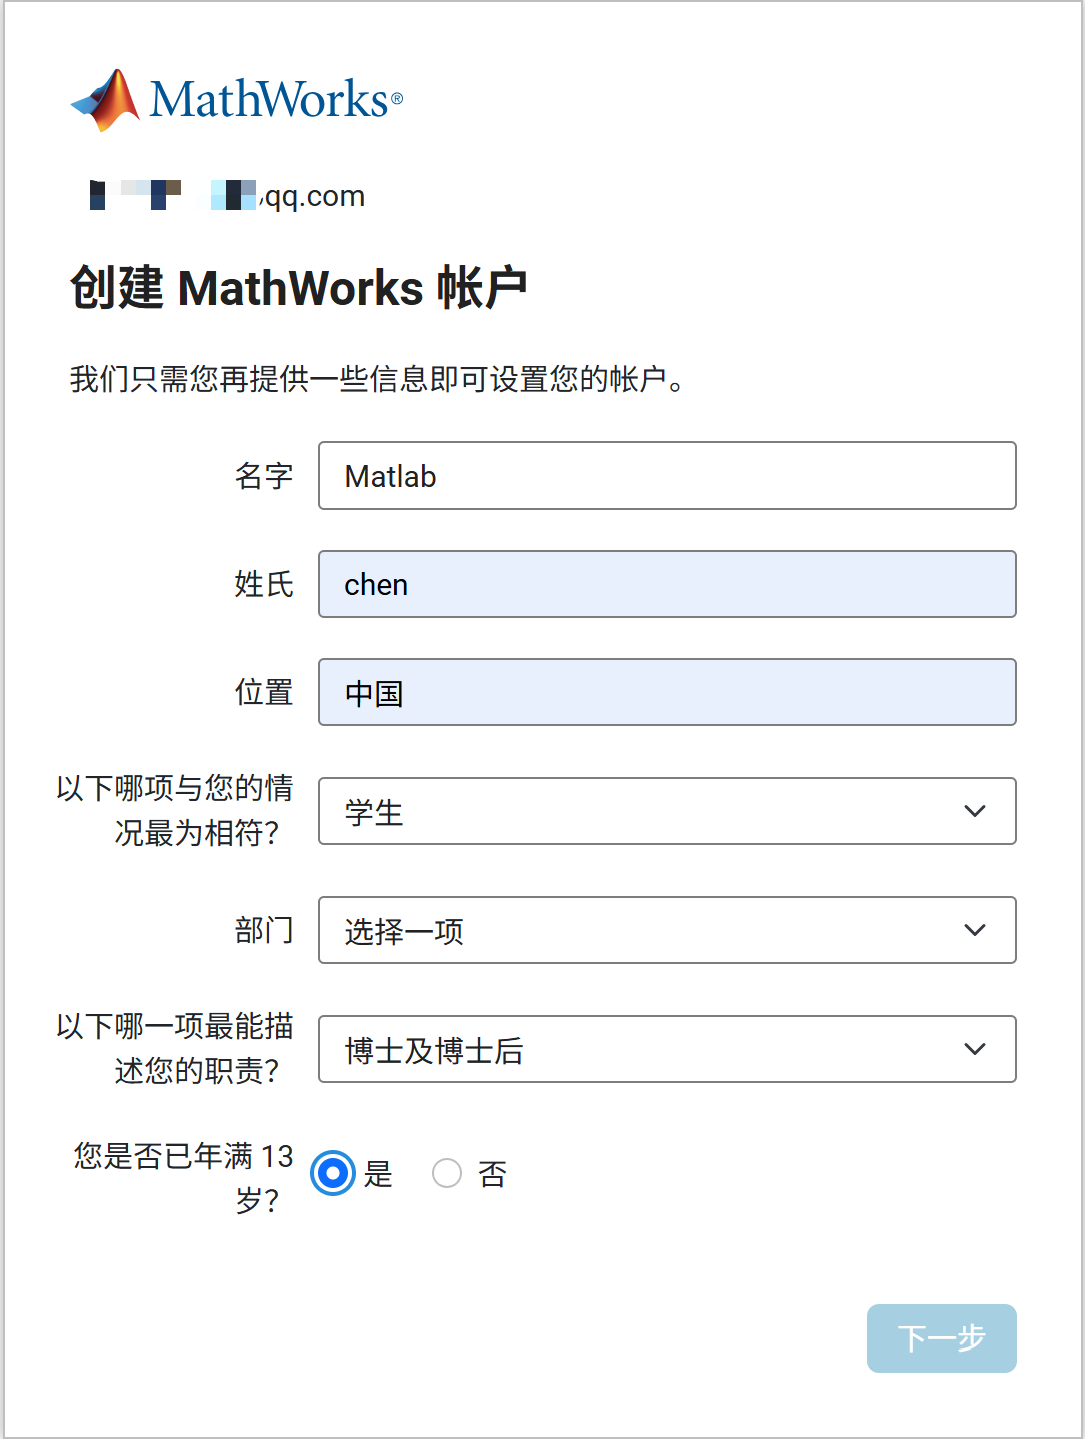Toggle the age confirmation to 否

447,1173
